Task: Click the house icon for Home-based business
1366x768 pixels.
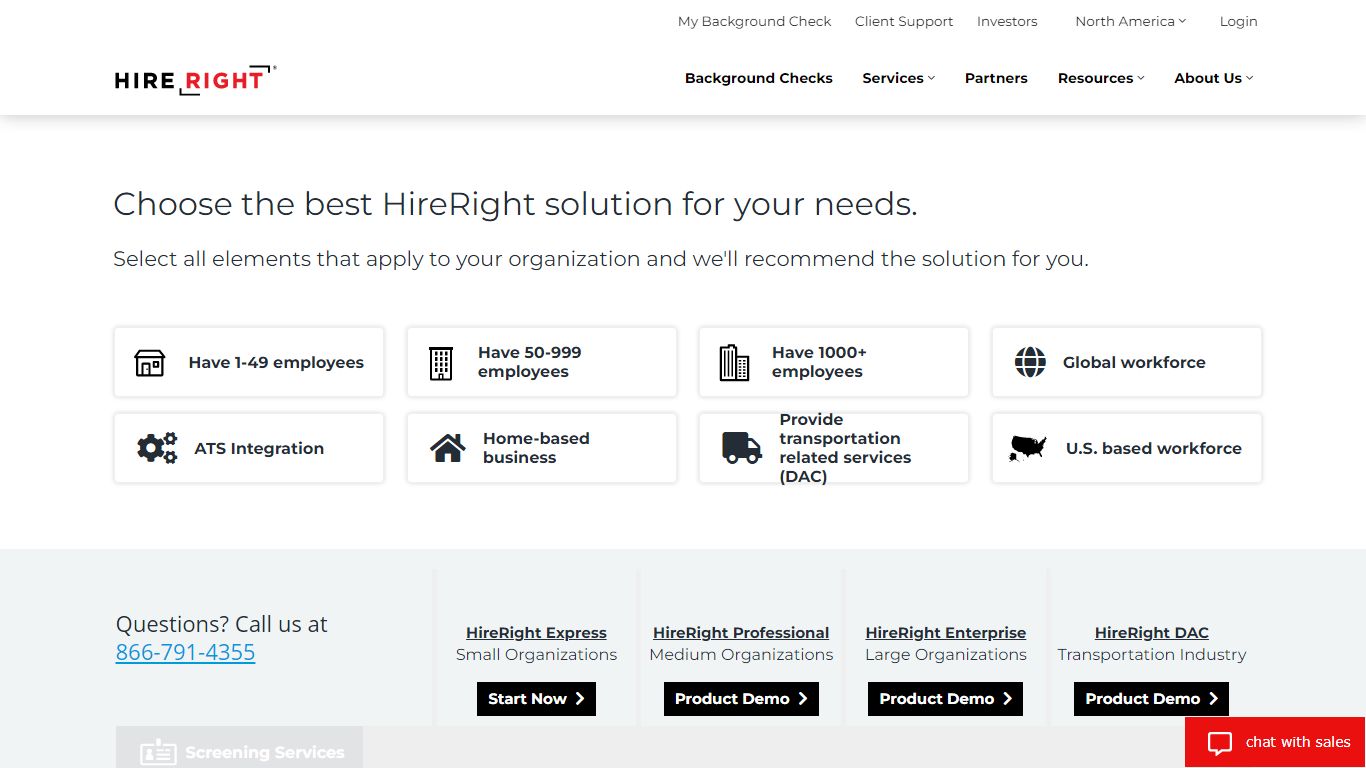Action: click(x=448, y=448)
